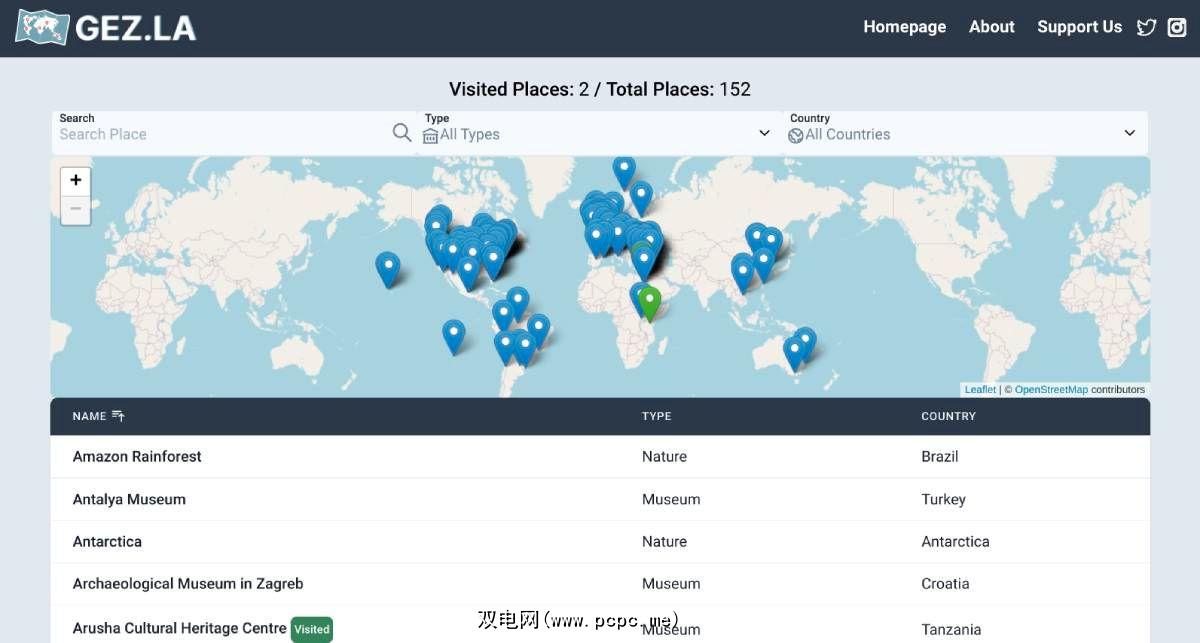The image size is (1200, 643).
Task: Go to Homepage in the navigation
Action: 905,27
